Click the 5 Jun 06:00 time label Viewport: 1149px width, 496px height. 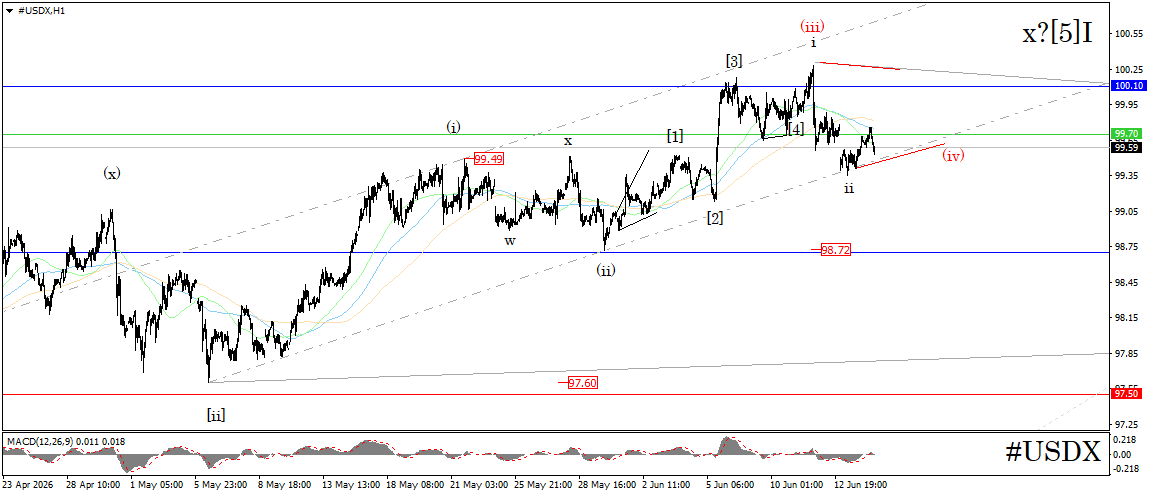coord(730,485)
